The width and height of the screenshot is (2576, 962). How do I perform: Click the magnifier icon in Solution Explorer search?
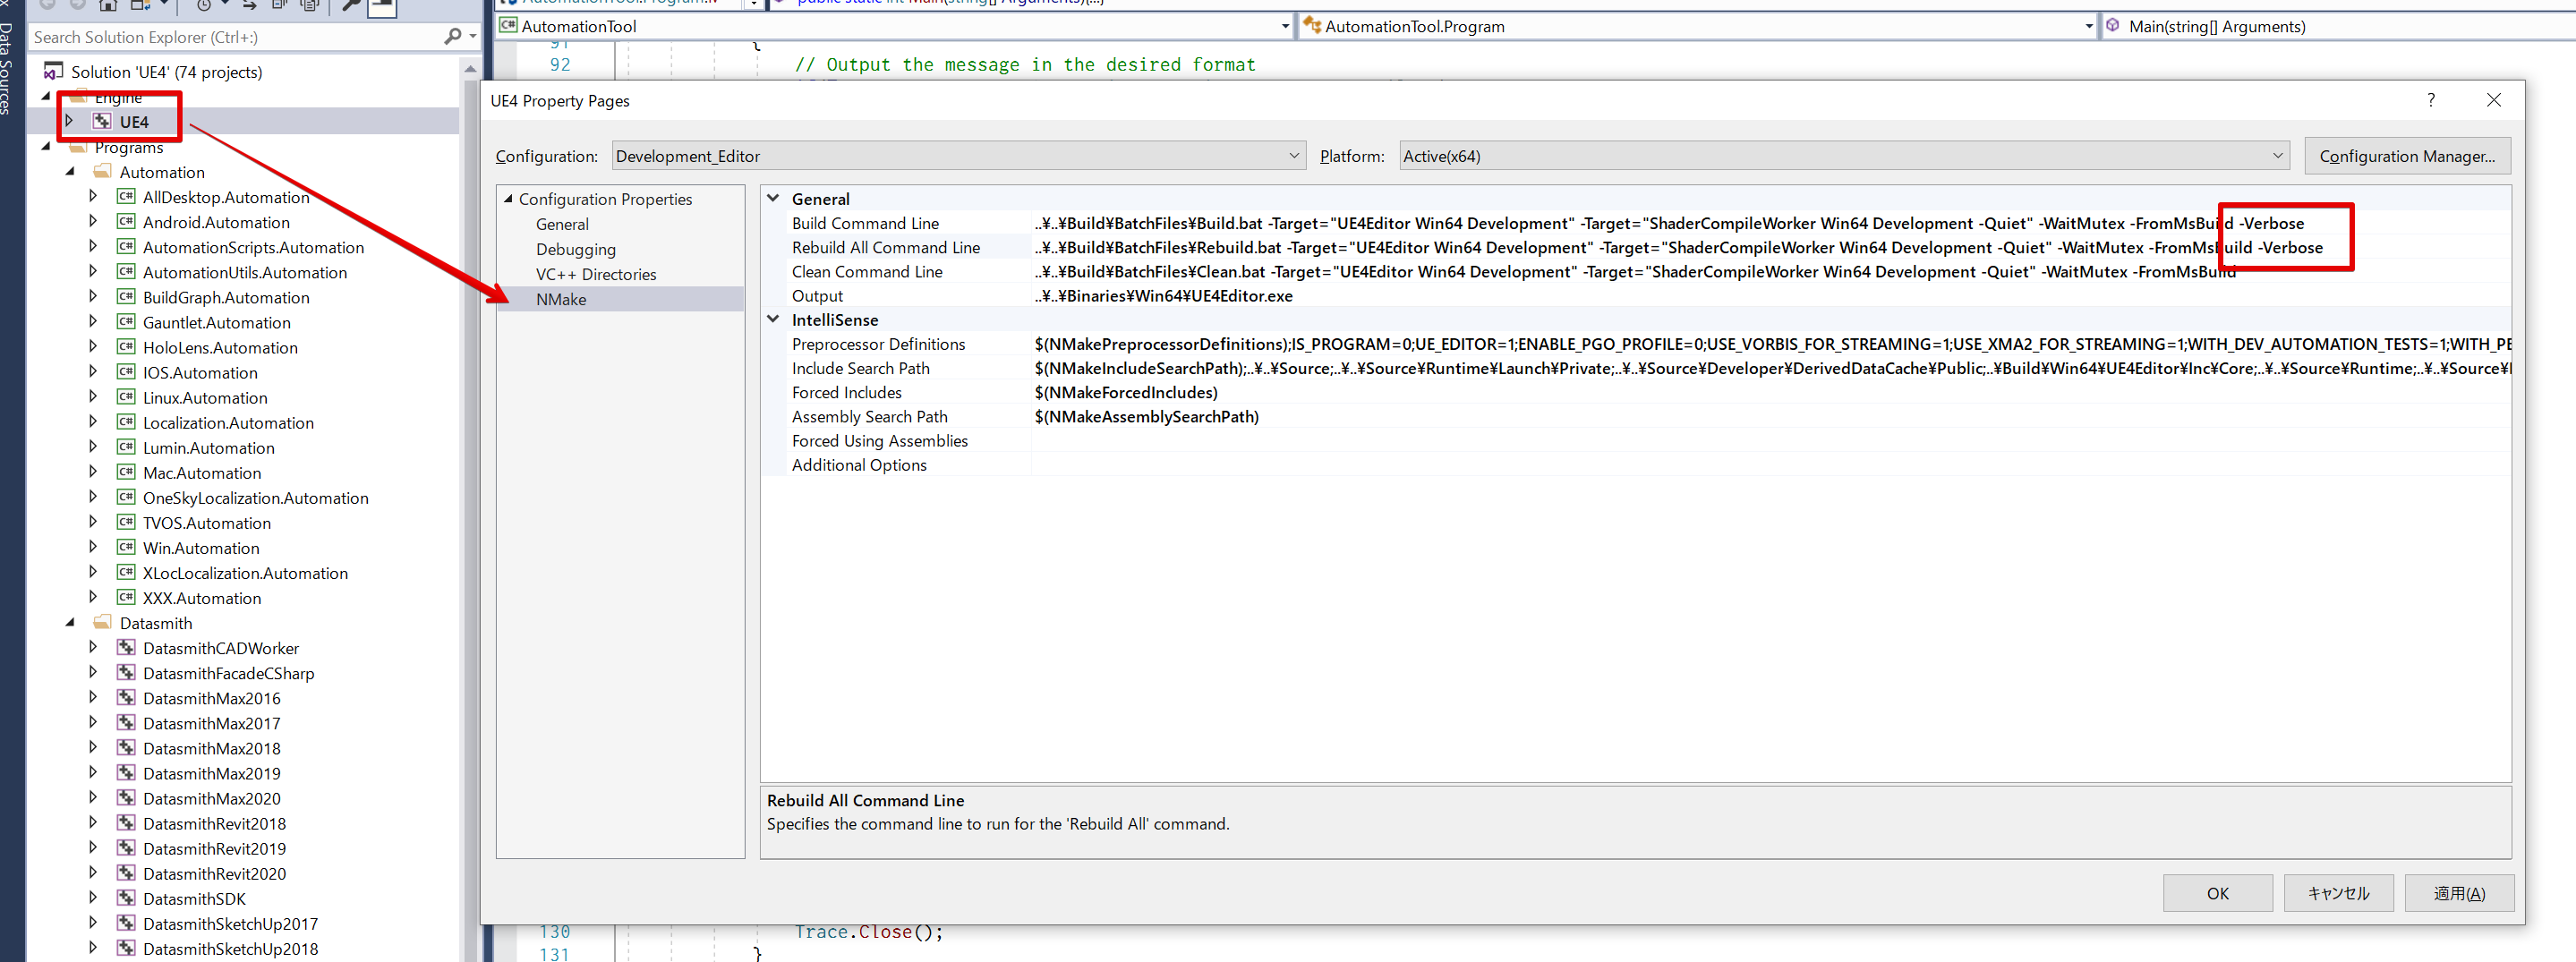click(452, 37)
